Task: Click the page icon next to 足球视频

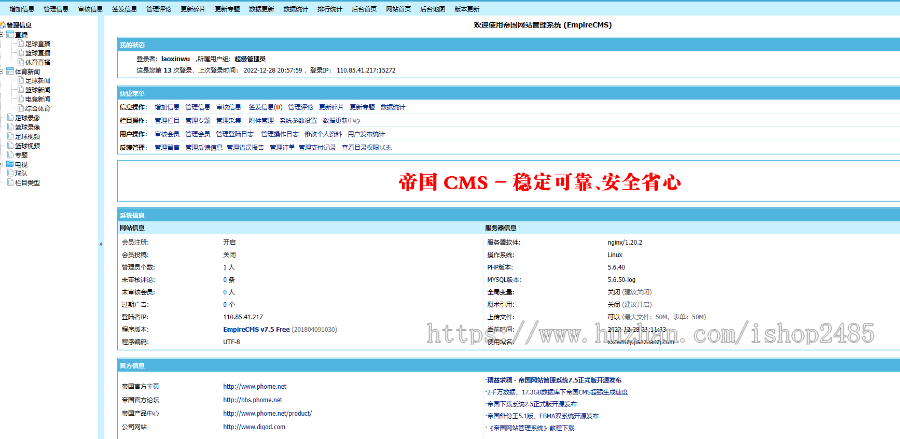Action: [x=10, y=137]
